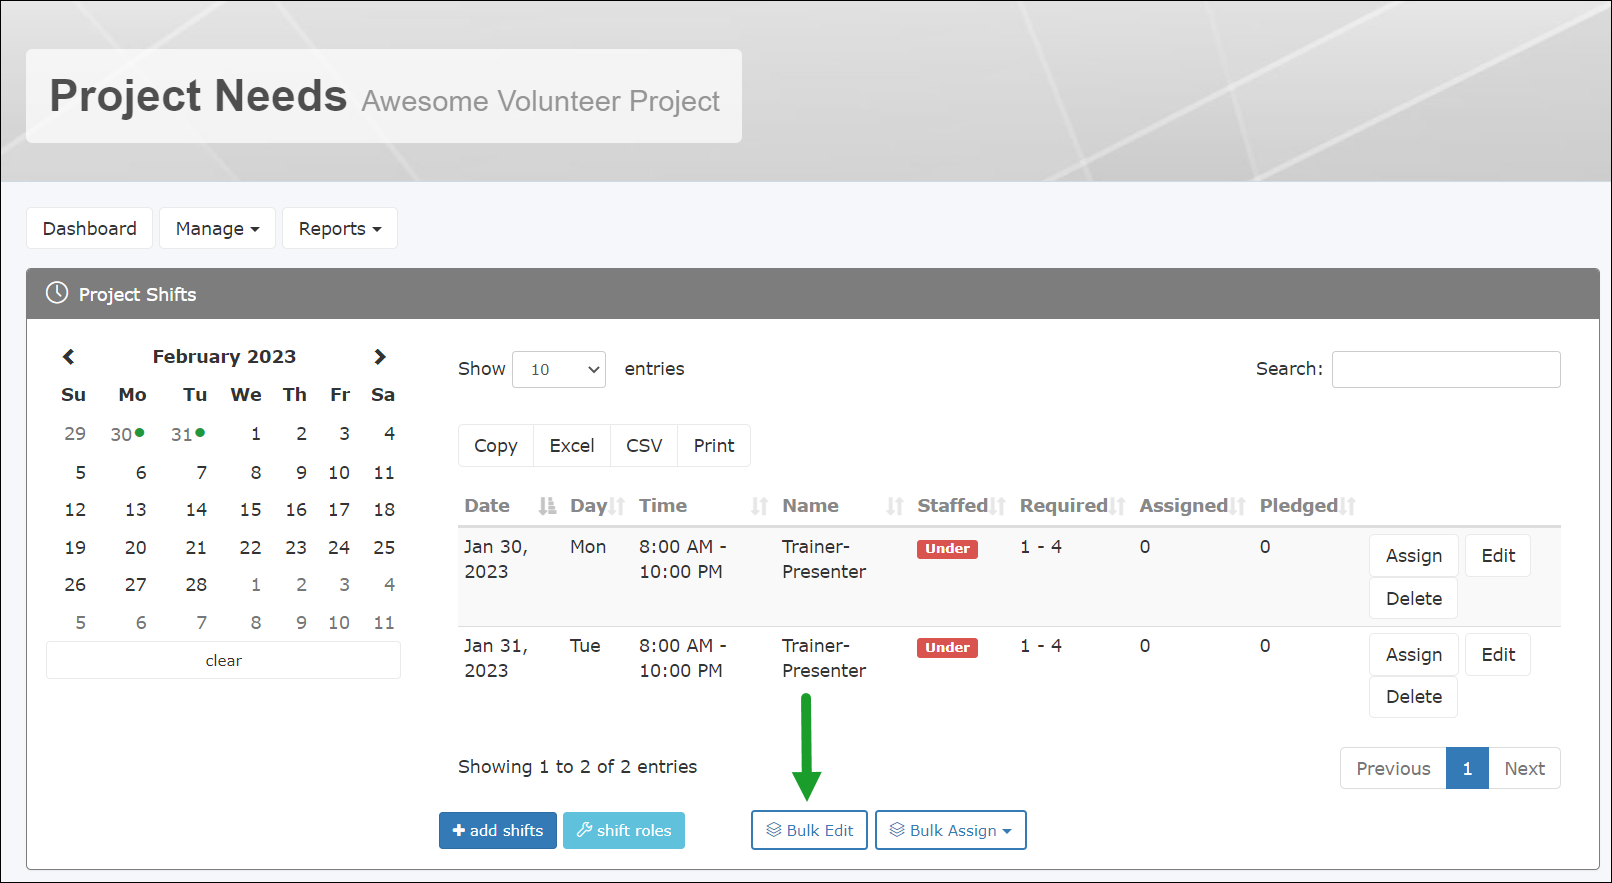
Task: Open shift roles
Action: click(624, 830)
